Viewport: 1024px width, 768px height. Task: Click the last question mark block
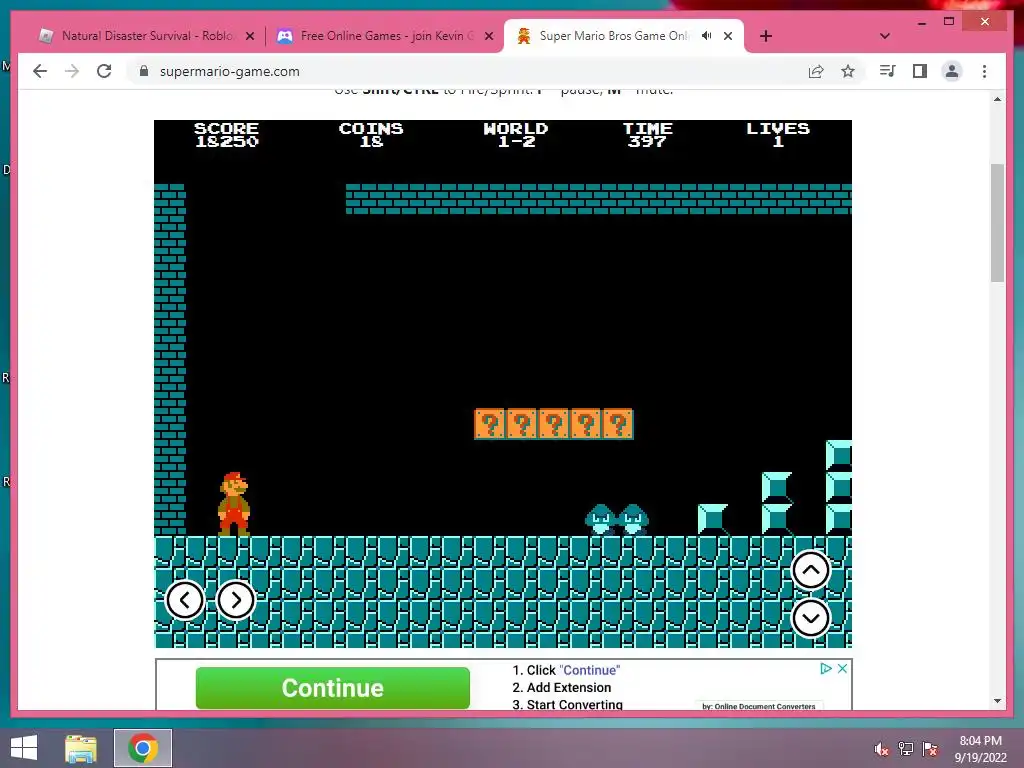tap(618, 424)
